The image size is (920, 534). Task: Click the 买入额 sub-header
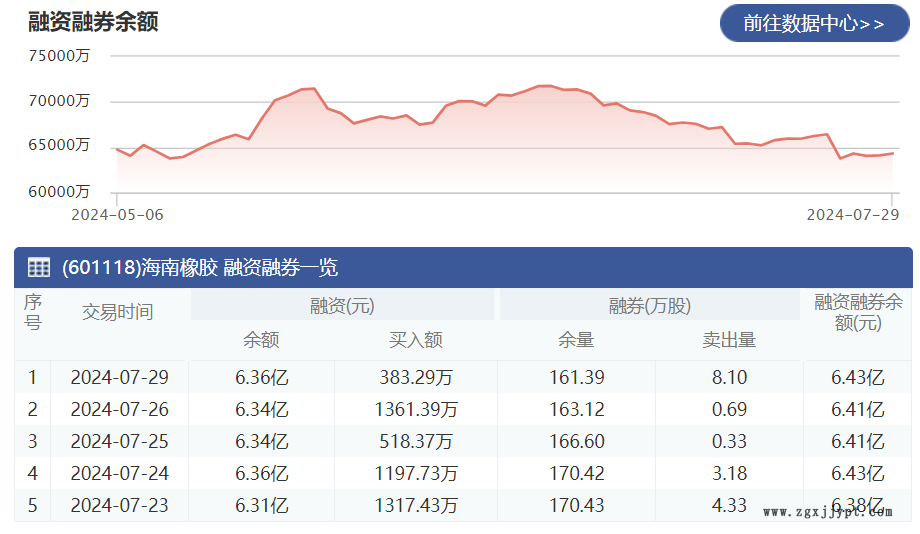click(x=415, y=340)
